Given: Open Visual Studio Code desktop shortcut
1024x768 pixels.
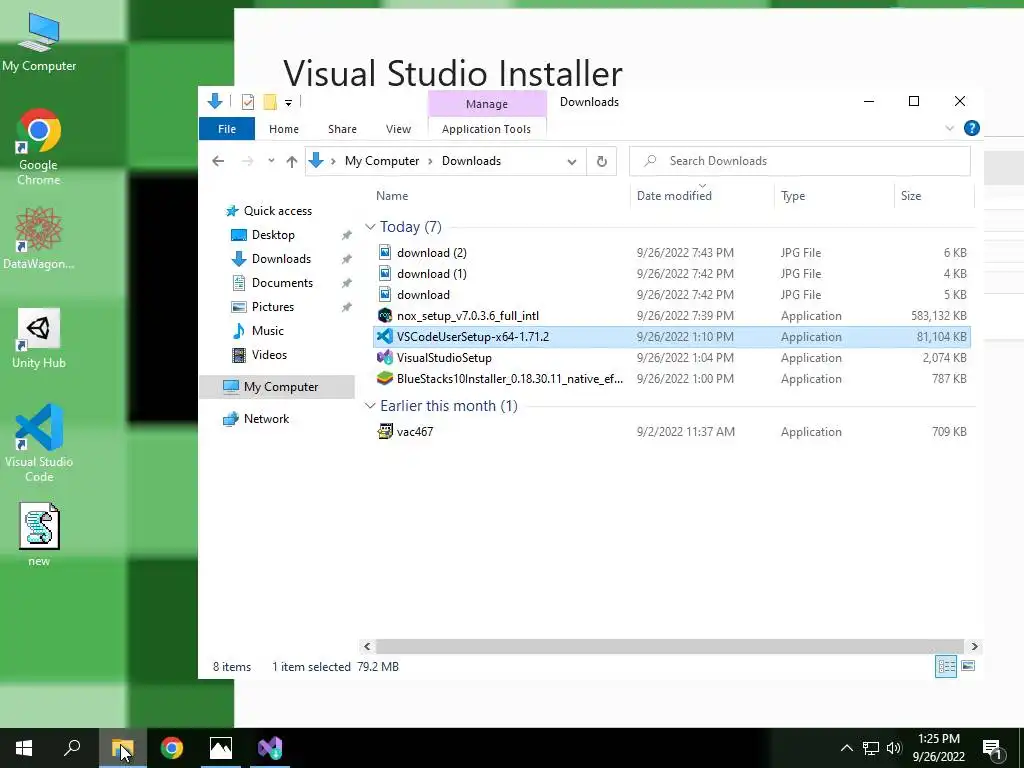Looking at the screenshot, I should click(39, 443).
